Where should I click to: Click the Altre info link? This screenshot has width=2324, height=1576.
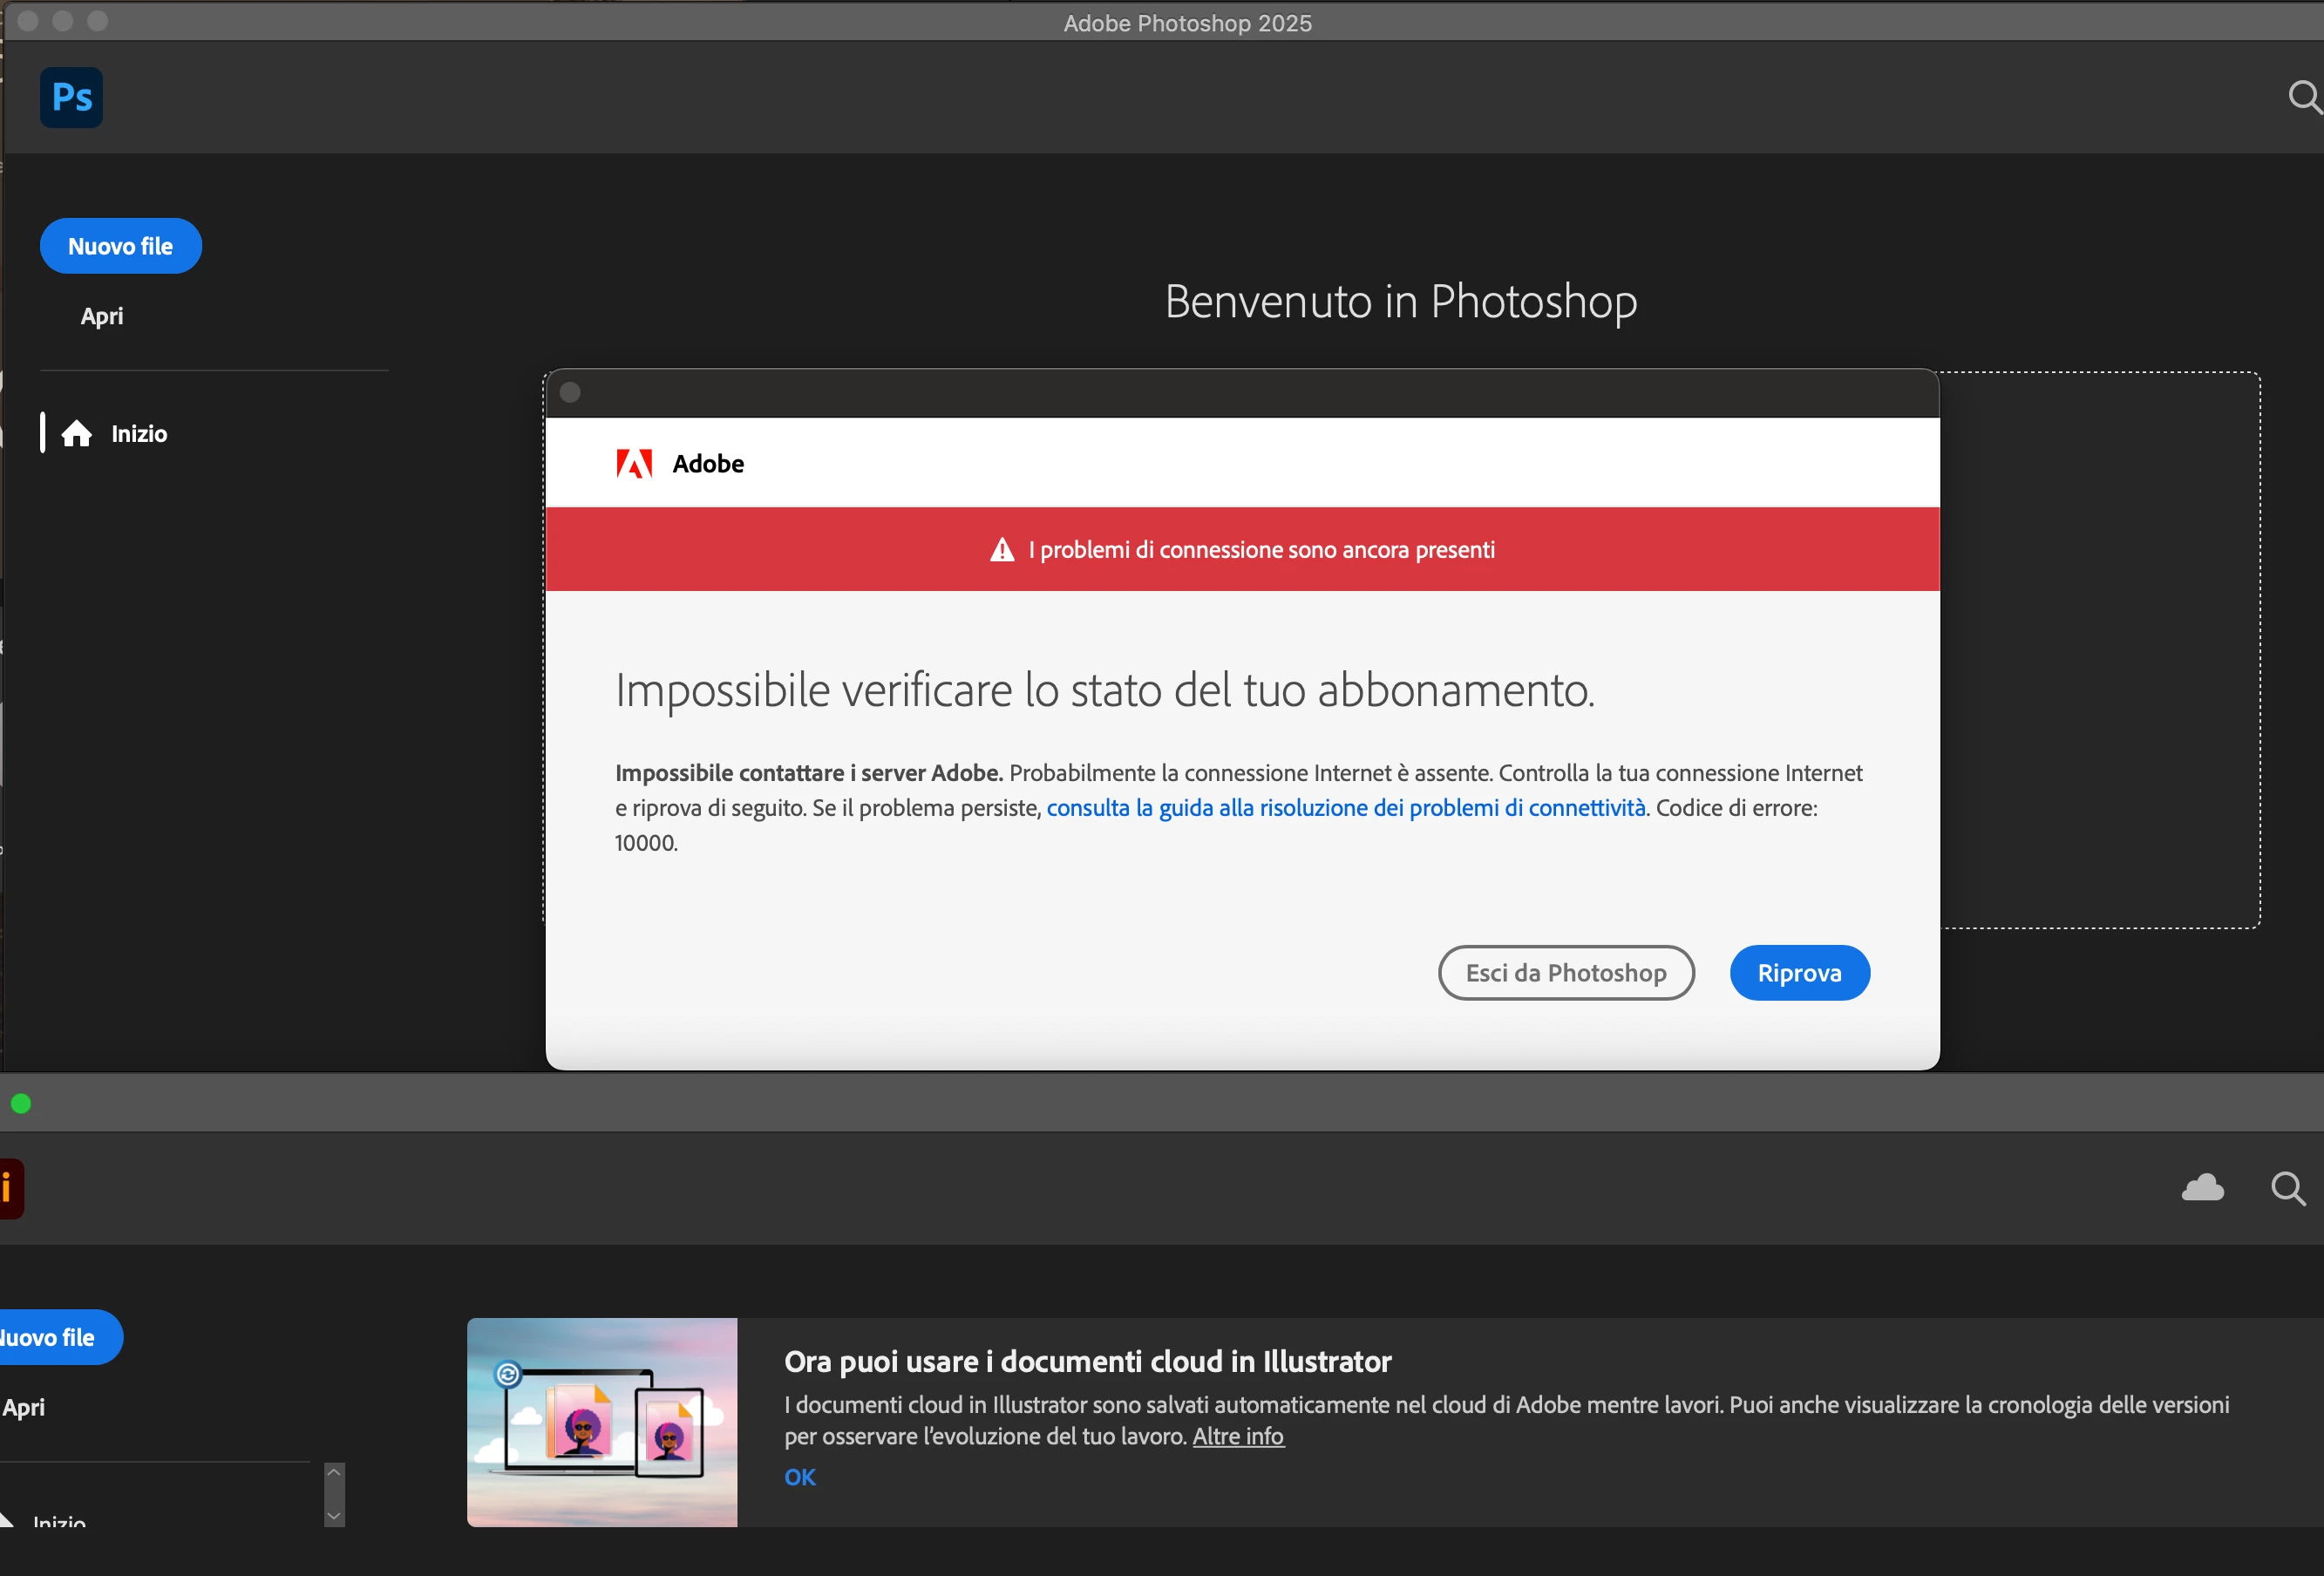1237,1436
